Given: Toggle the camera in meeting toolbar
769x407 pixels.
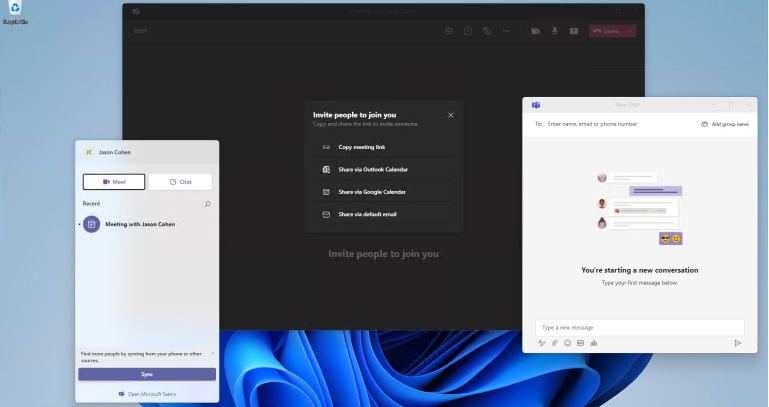Looking at the screenshot, I should coord(536,31).
